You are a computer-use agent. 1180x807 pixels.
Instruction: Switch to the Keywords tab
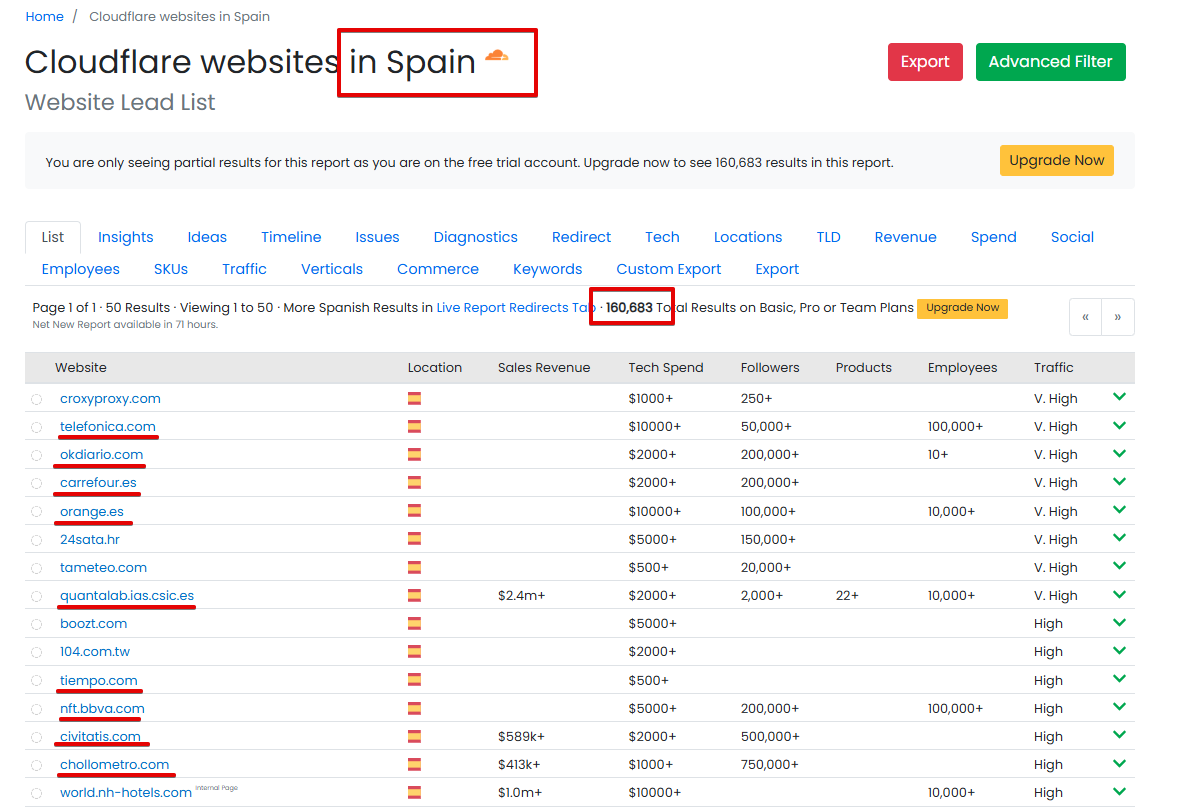[547, 270]
